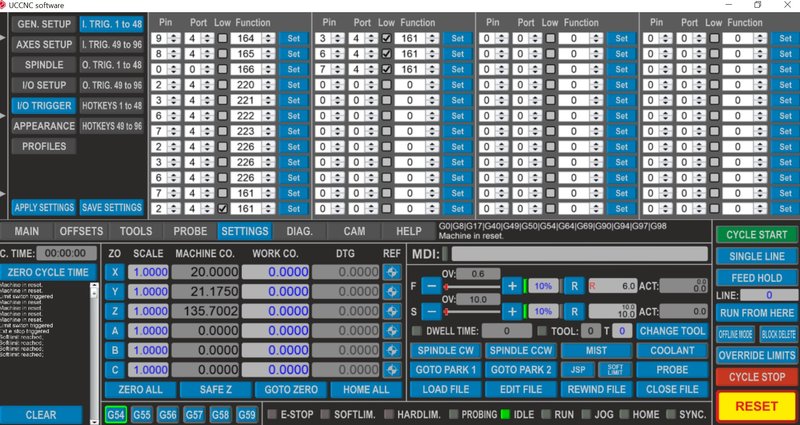Click the DWELL TIME value field
Screen dimensions: 800x425
(507, 331)
